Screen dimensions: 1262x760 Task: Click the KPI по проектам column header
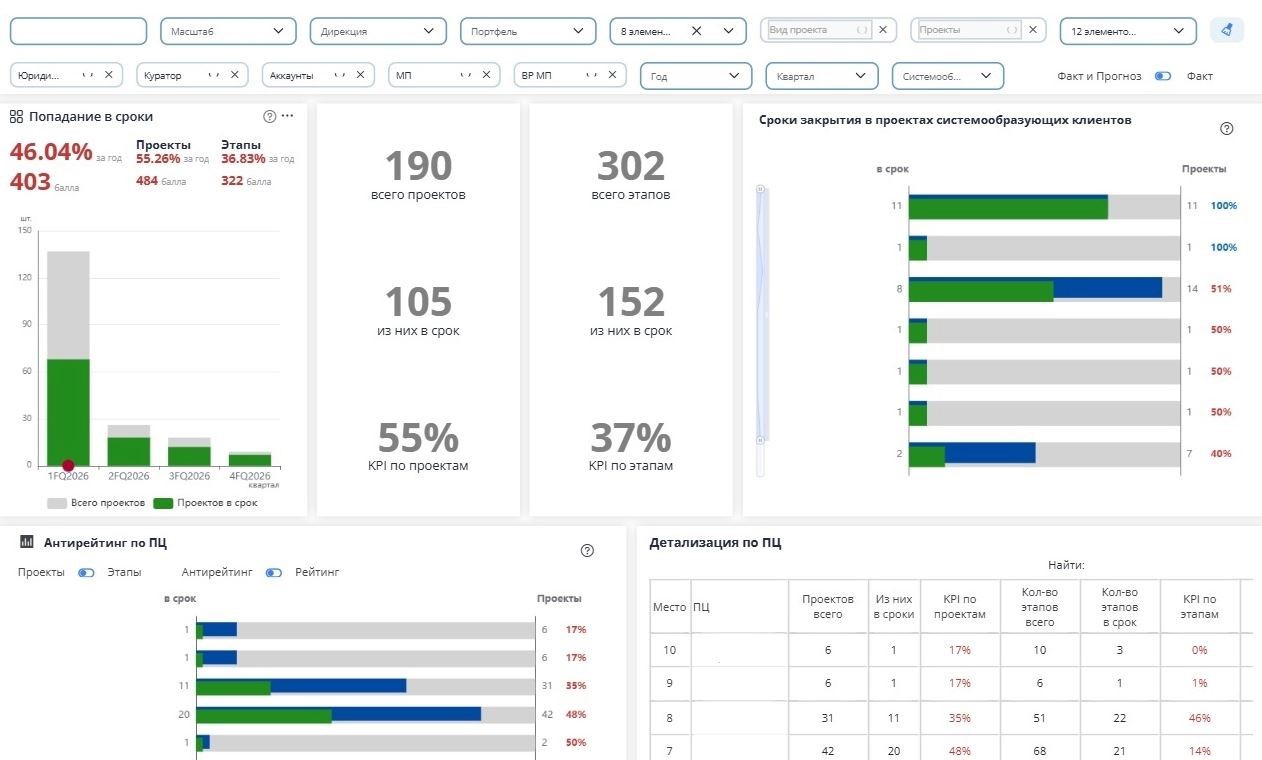[960, 607]
